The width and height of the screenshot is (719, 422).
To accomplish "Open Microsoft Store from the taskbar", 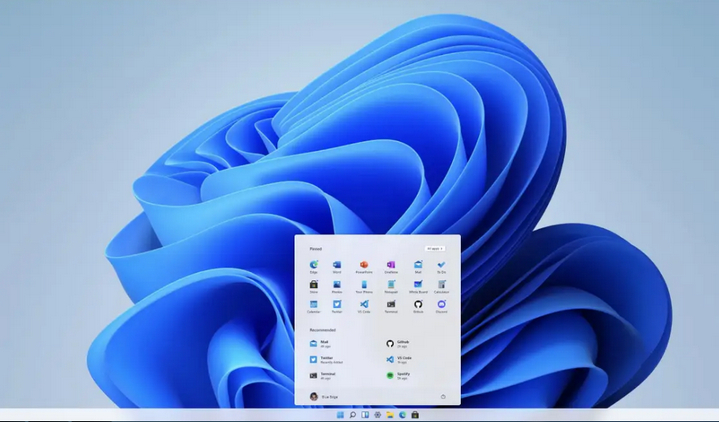I will click(x=415, y=415).
